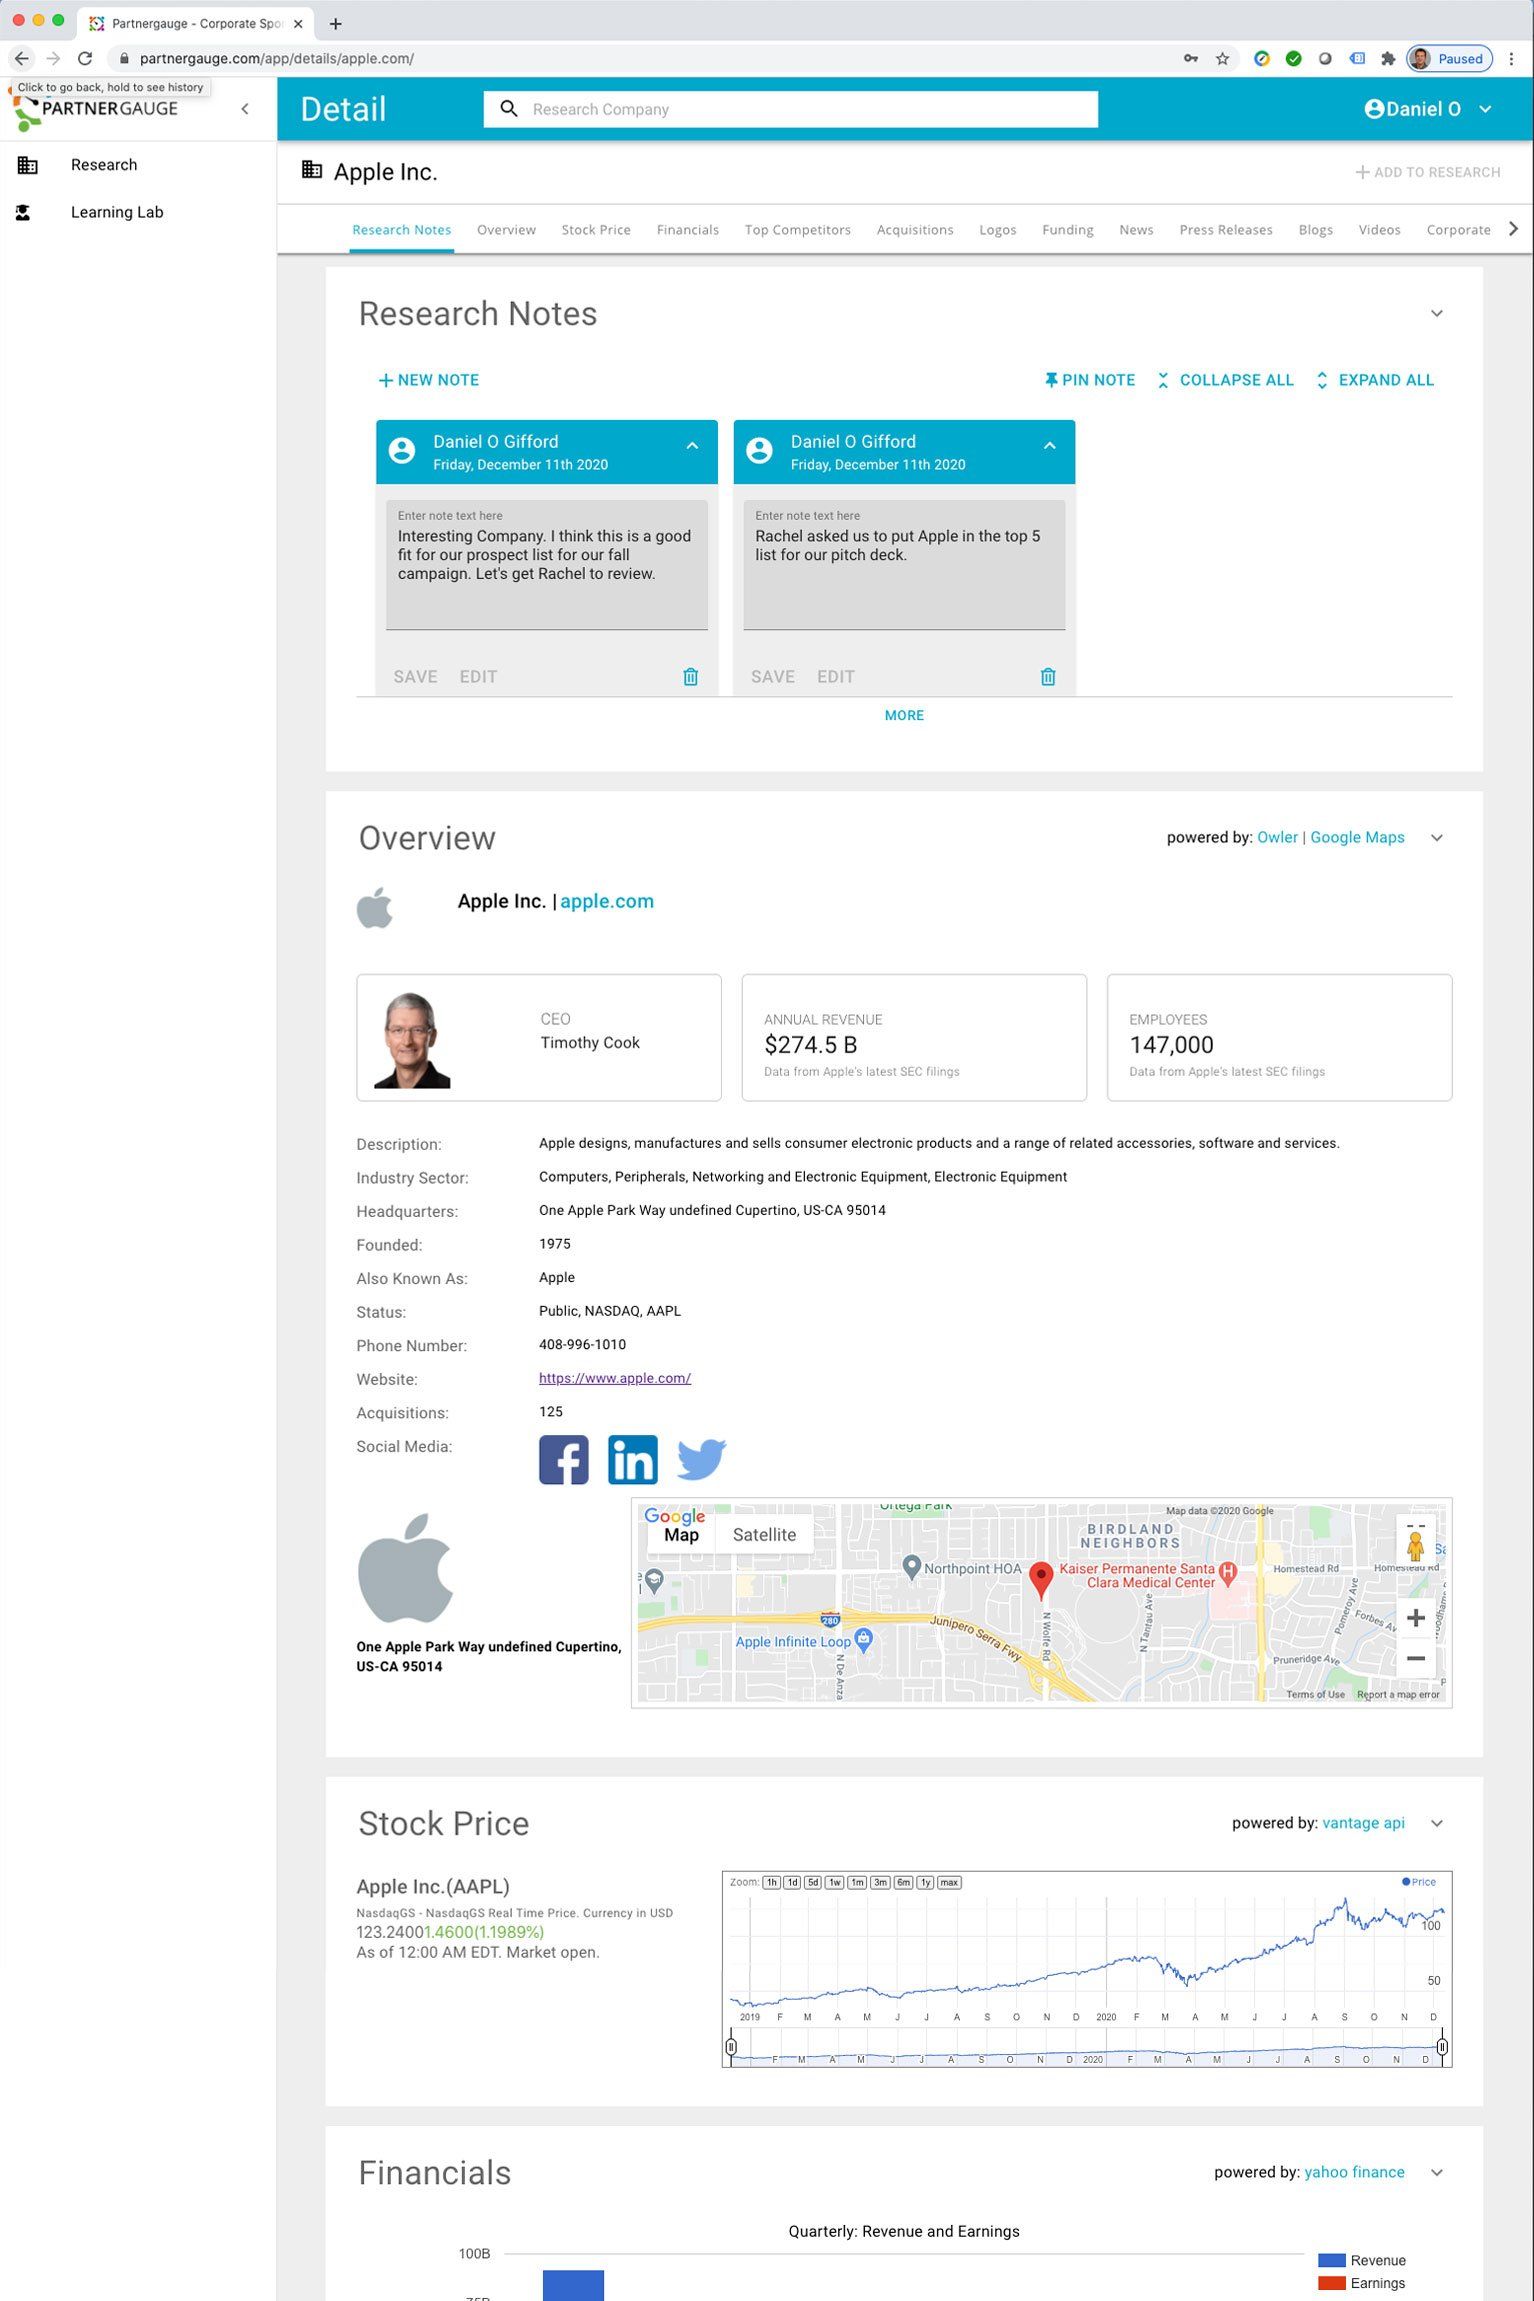Click the blue Revenue legend swatch
This screenshot has width=1534, height=2301.
click(x=1331, y=2260)
